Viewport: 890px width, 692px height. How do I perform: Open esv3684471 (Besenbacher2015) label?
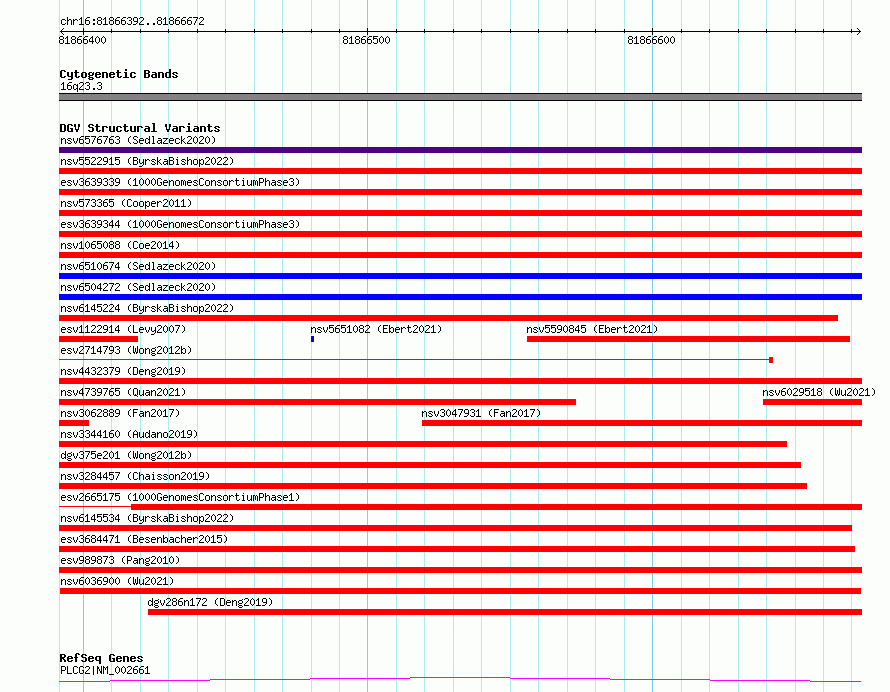pos(144,539)
